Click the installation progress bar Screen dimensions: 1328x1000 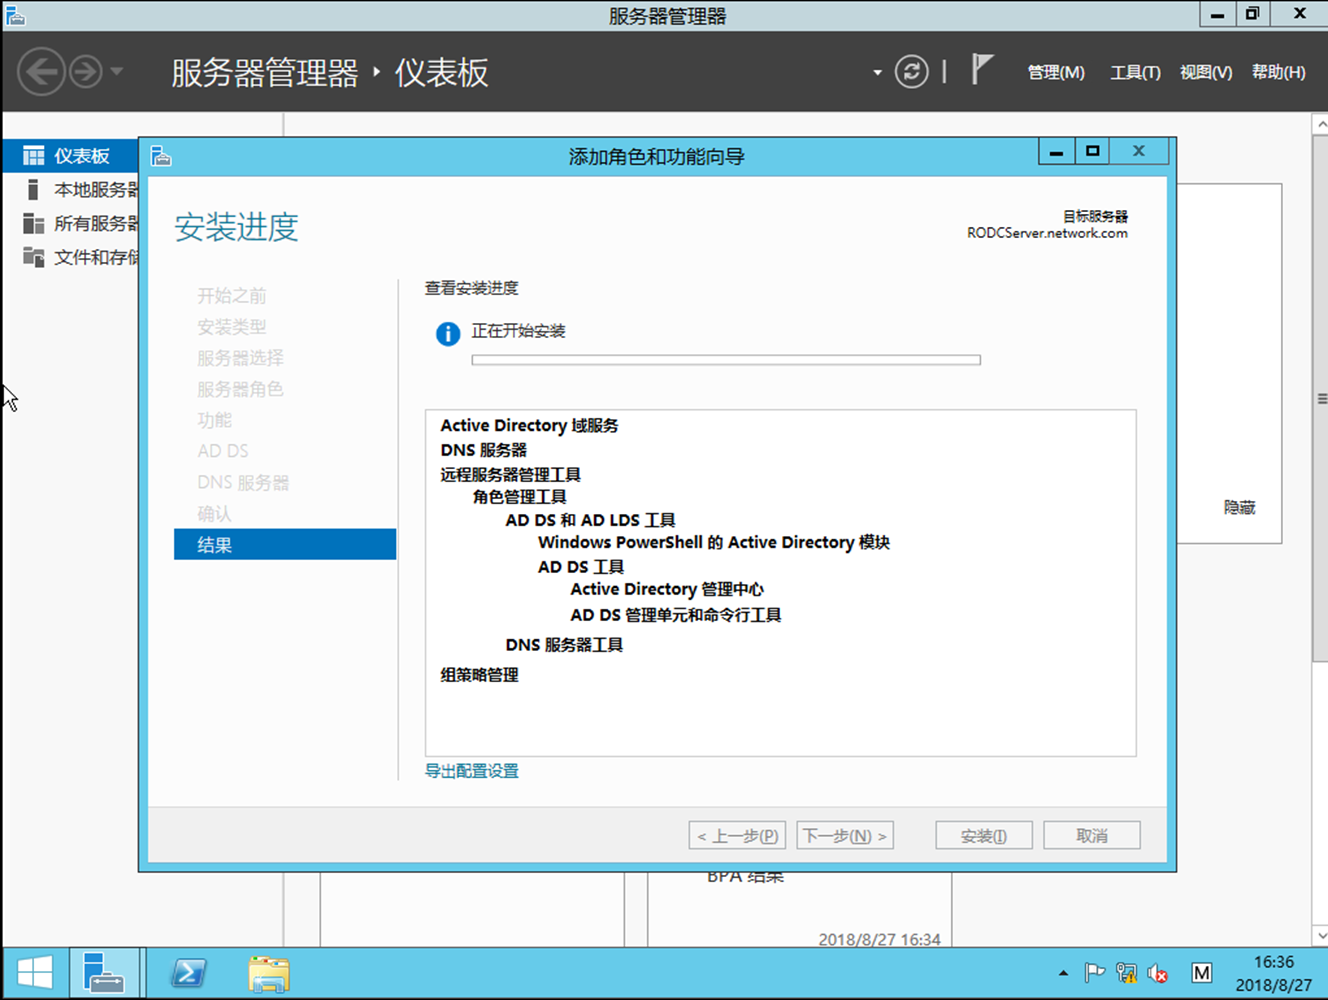(x=726, y=360)
